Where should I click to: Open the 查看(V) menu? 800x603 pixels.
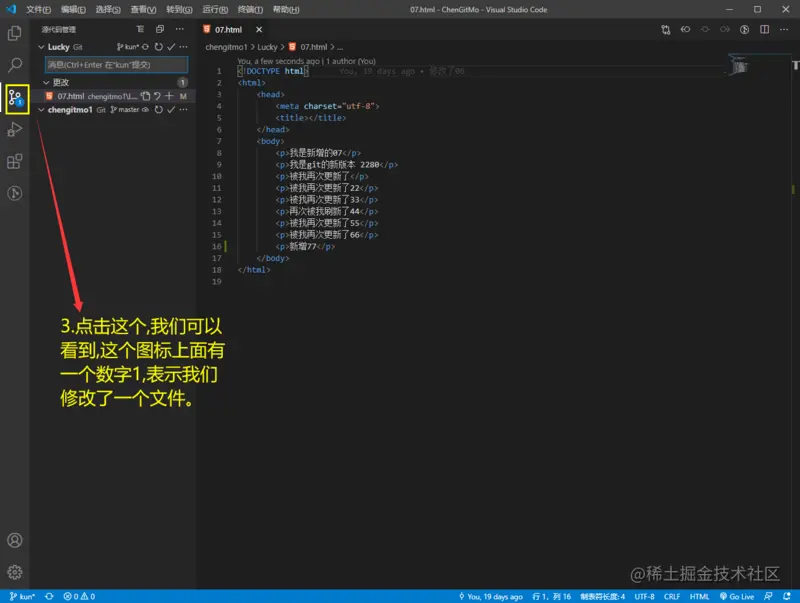tap(143, 10)
